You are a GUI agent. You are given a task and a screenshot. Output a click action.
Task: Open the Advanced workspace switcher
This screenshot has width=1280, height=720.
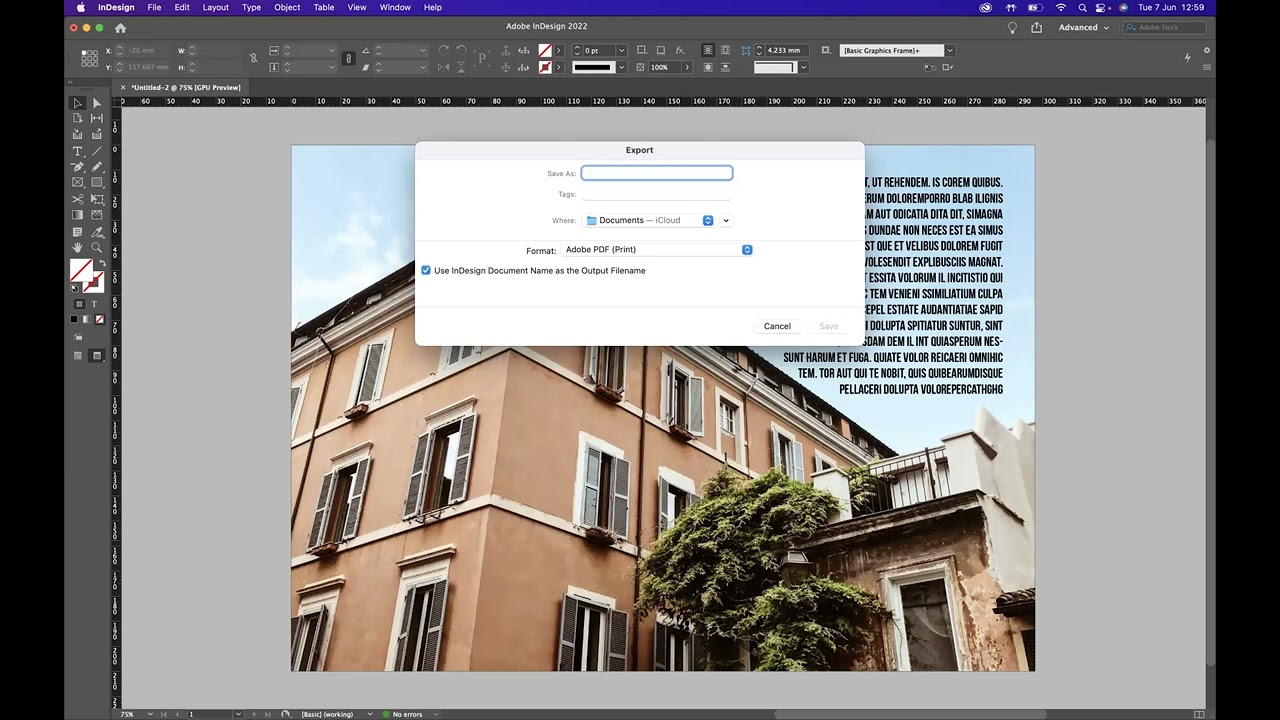pyautogui.click(x=1084, y=28)
